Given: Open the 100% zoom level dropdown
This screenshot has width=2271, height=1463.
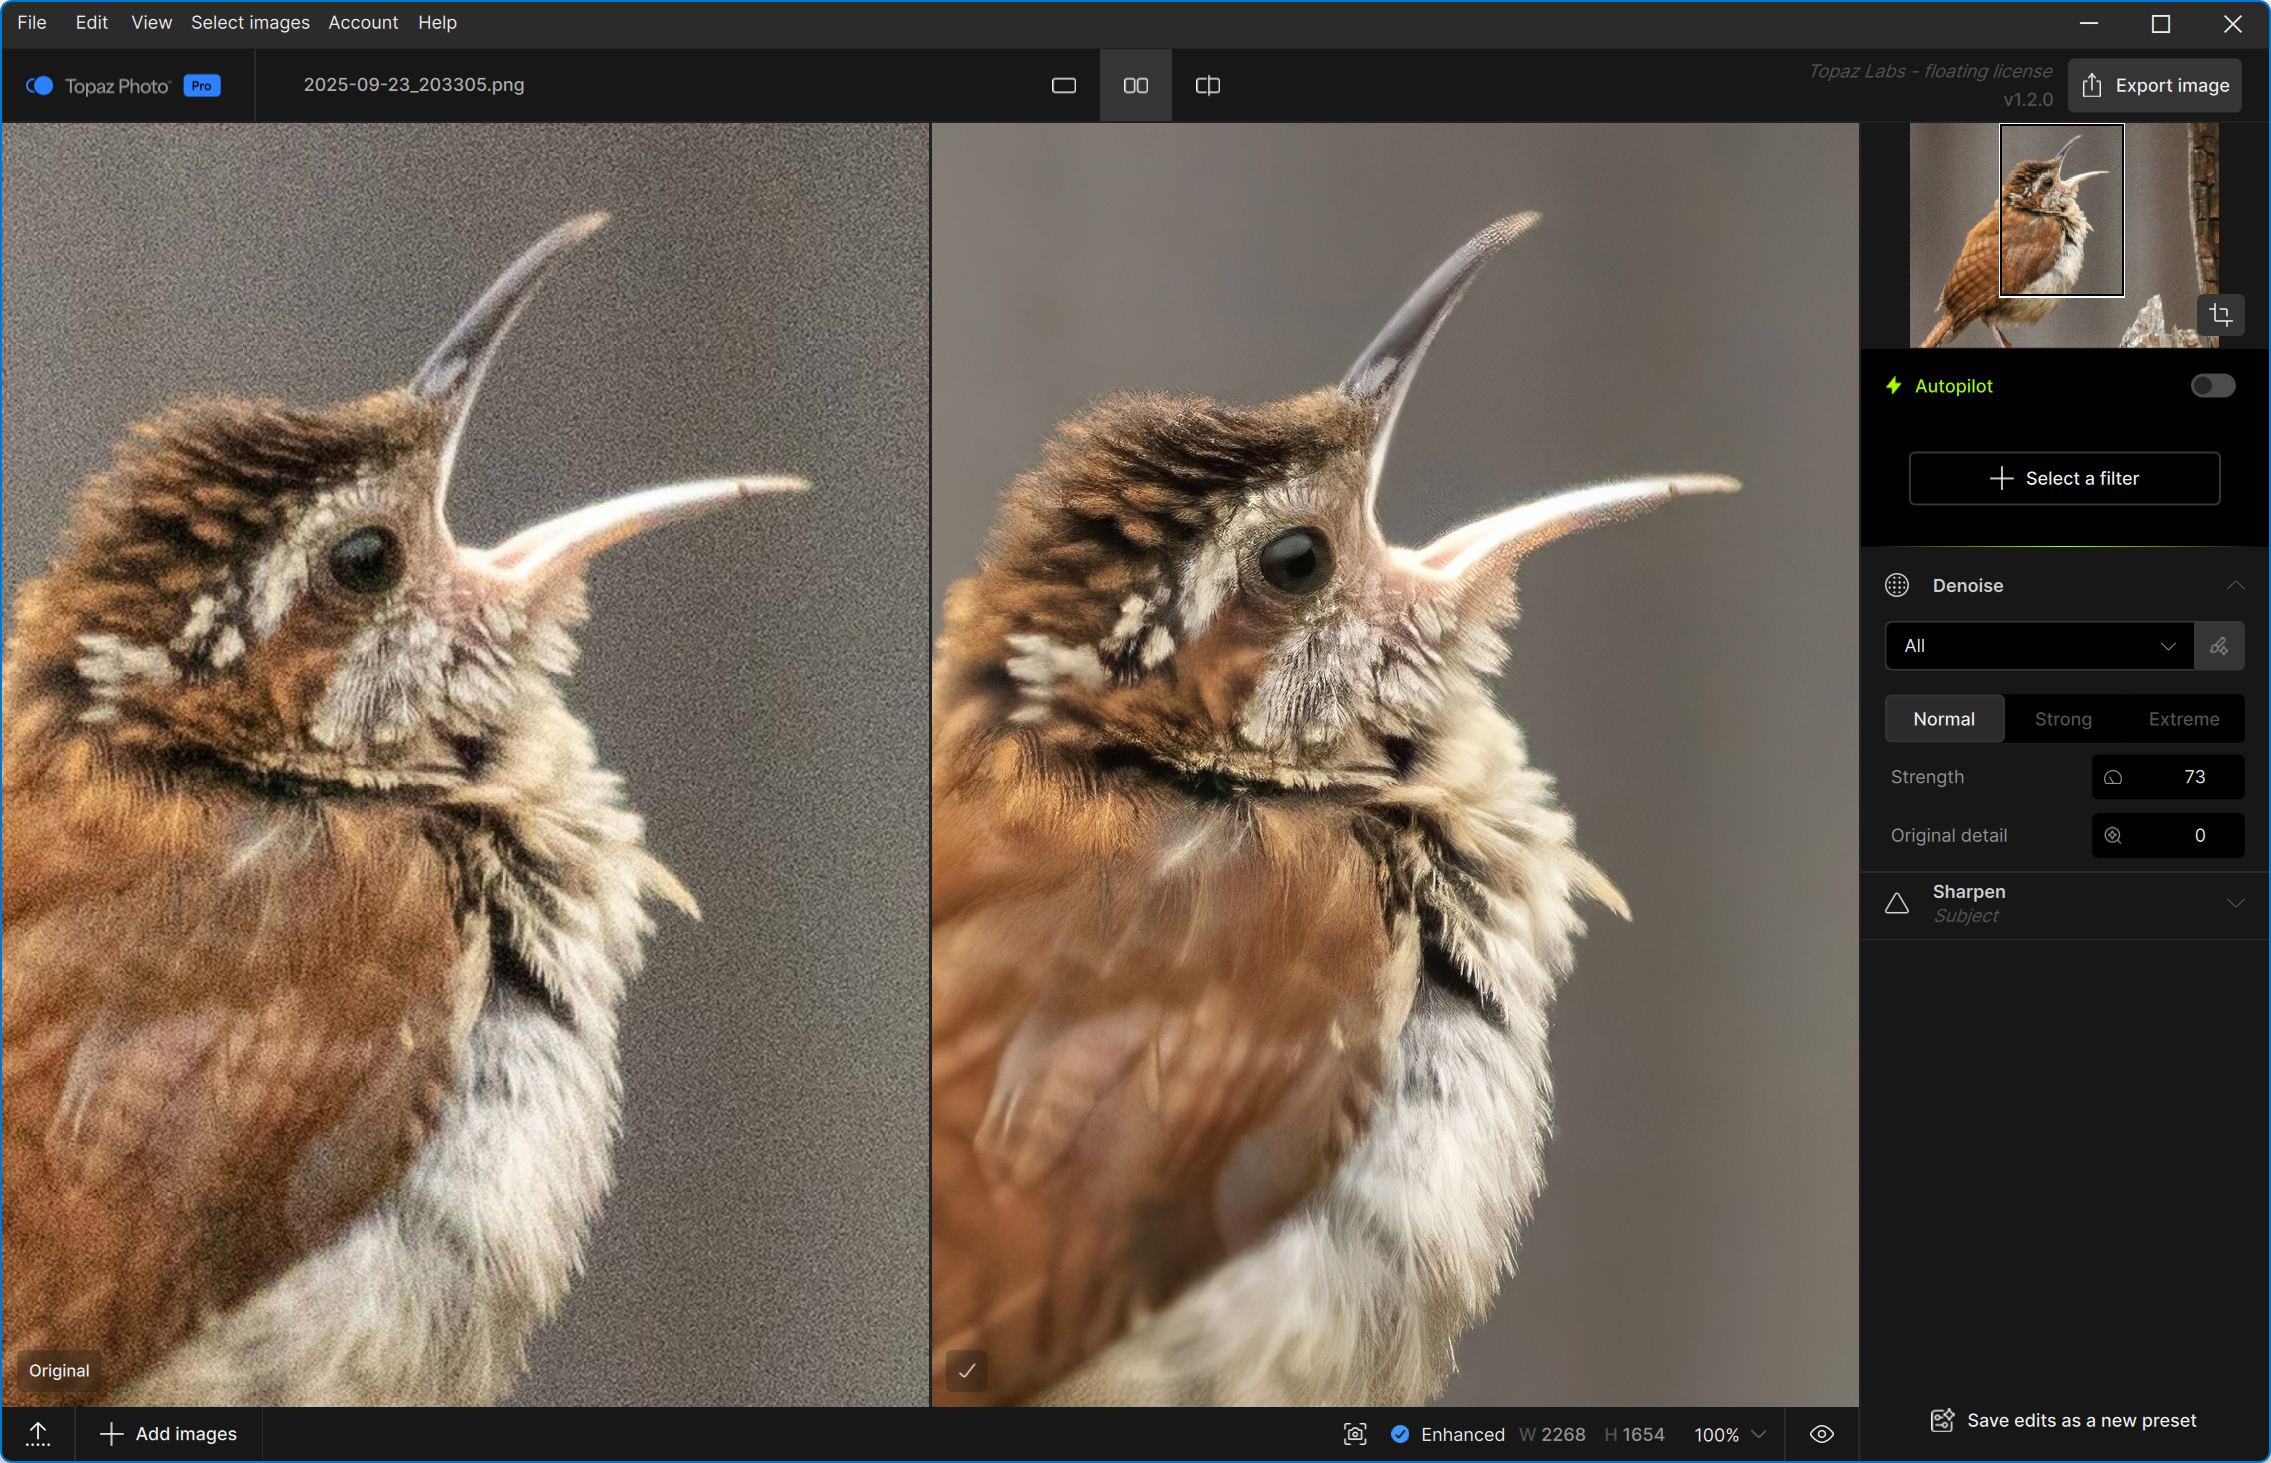Looking at the screenshot, I should [x=1729, y=1434].
